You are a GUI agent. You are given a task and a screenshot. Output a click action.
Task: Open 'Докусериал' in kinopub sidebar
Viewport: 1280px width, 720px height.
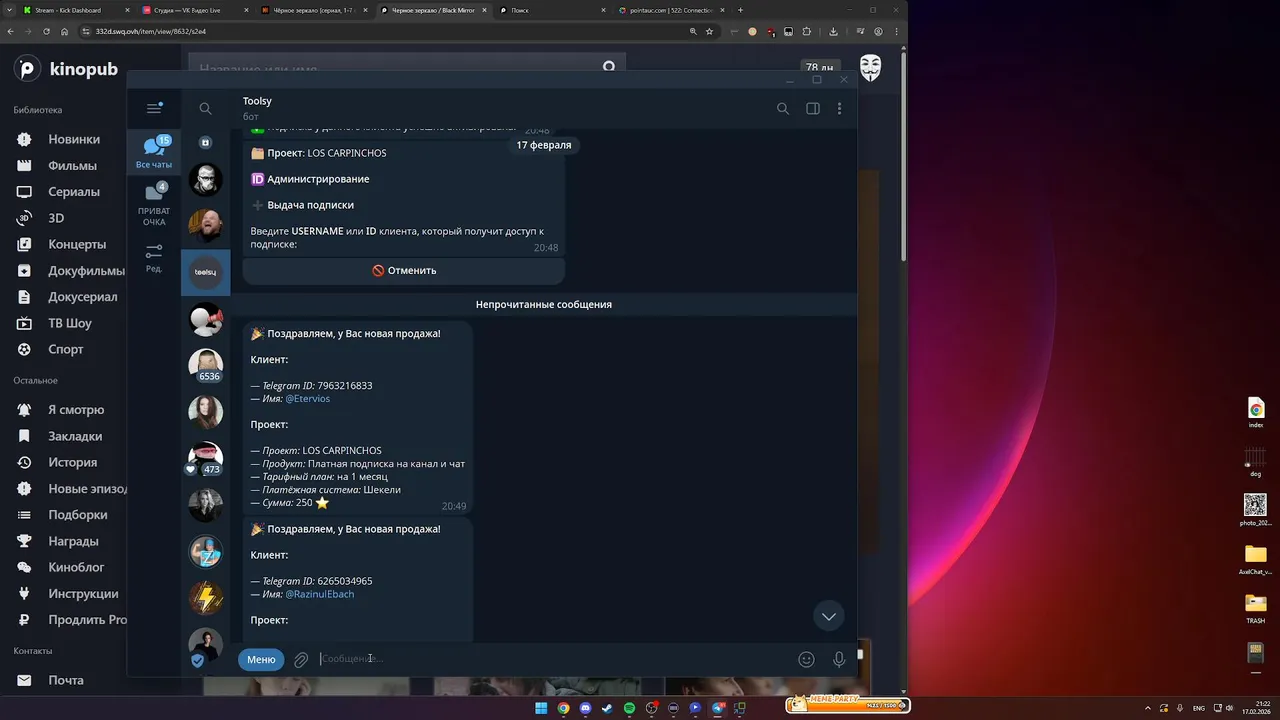82,297
